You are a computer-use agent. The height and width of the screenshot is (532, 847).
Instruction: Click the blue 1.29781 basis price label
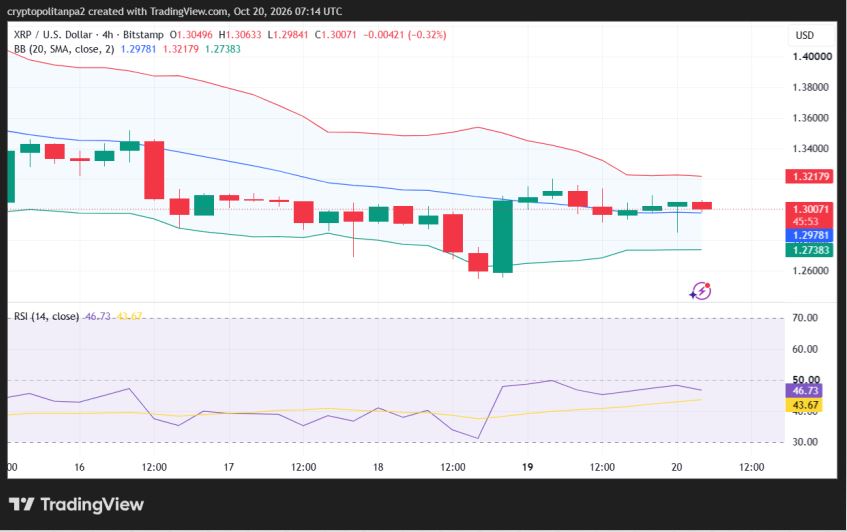click(x=810, y=235)
